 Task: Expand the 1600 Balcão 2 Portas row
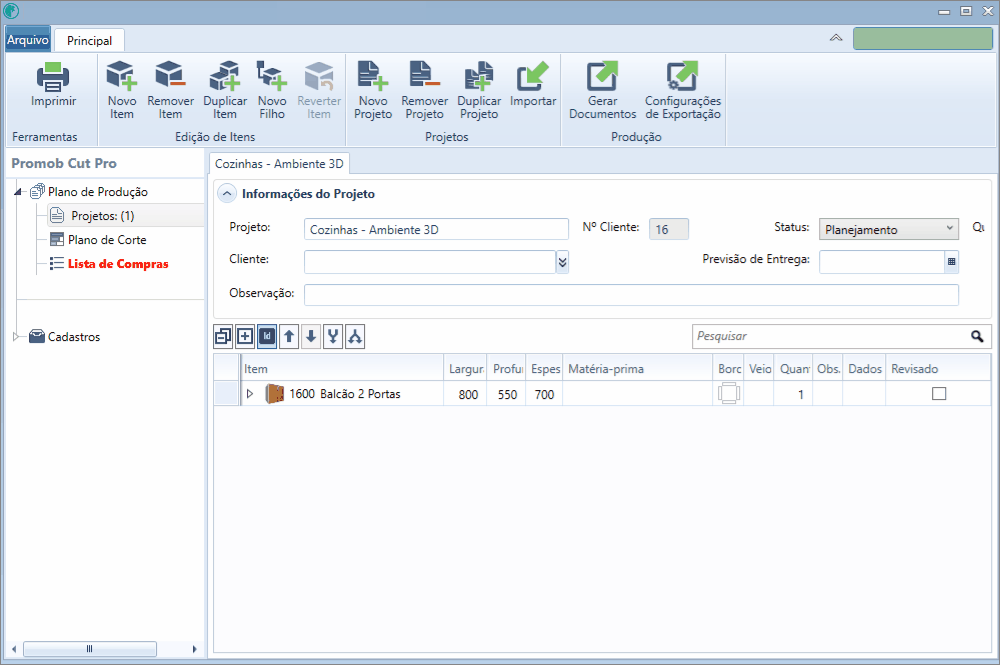tap(250, 393)
